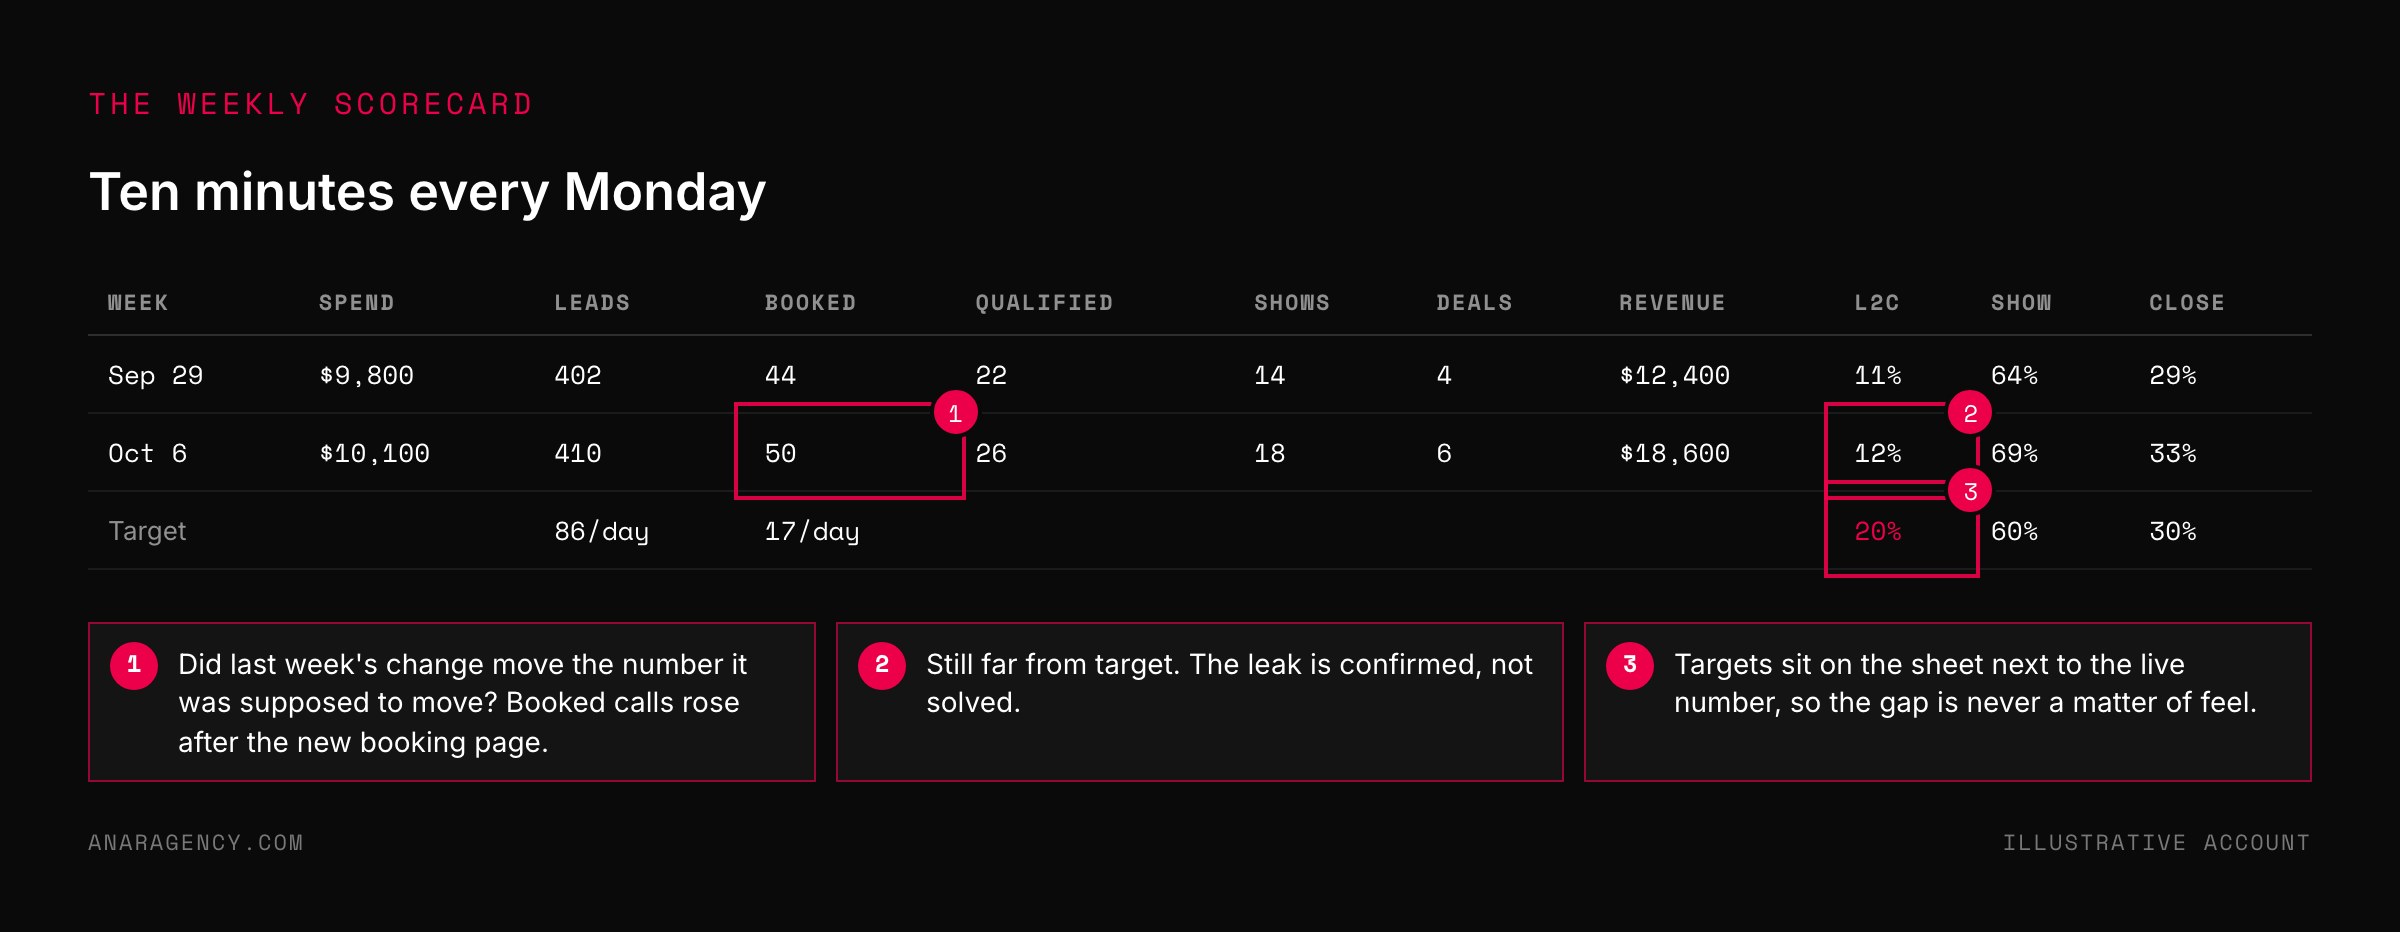2400x932 pixels.
Task: Click marker 1 on the booked cell
Action: (955, 412)
